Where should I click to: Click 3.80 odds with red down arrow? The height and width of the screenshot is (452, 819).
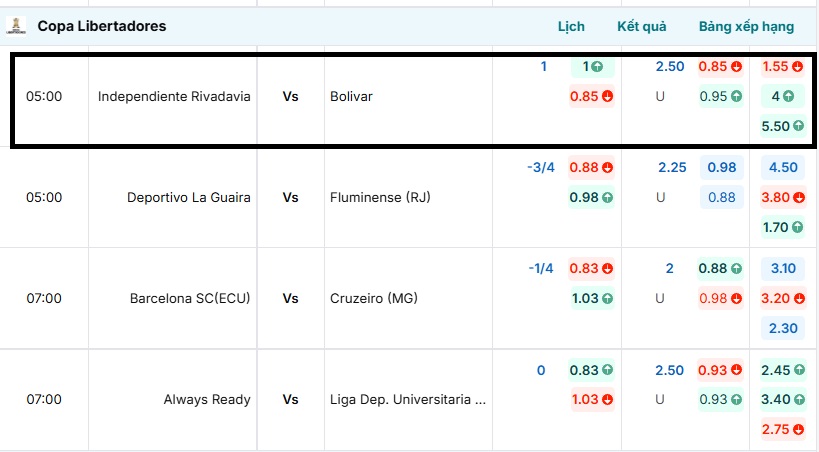pyautogui.click(x=781, y=197)
